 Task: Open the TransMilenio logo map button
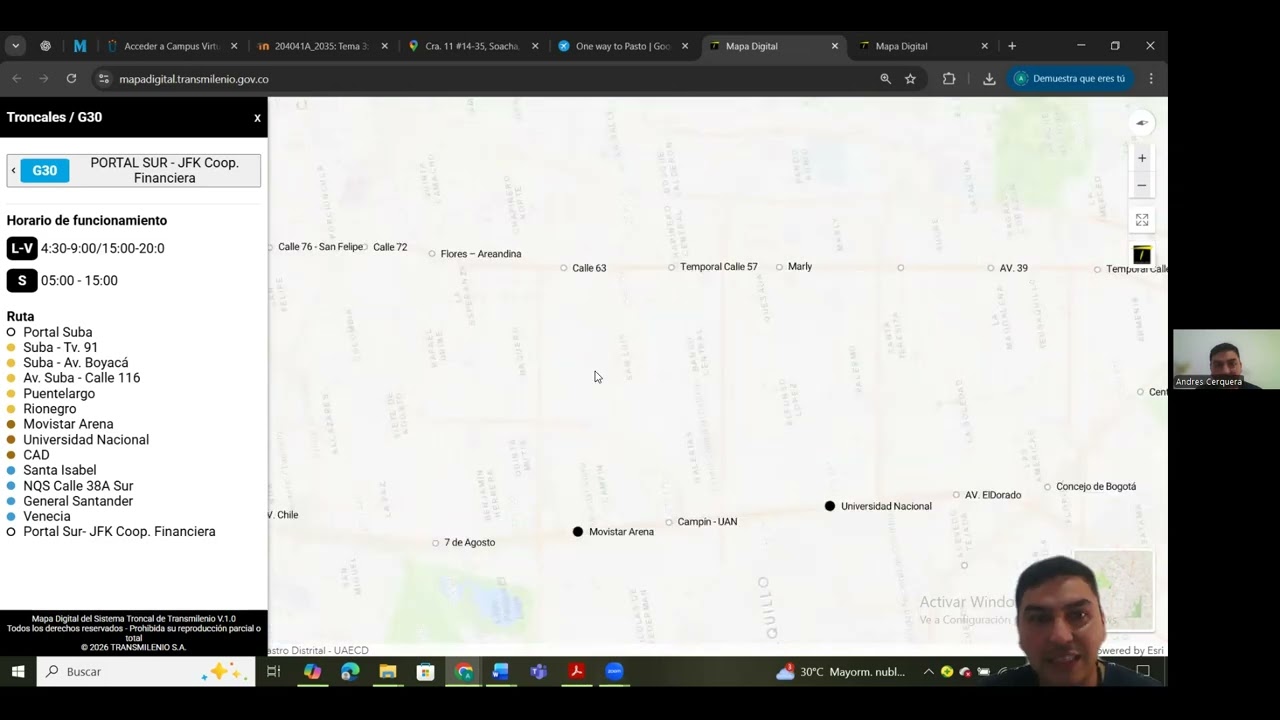click(x=1141, y=255)
